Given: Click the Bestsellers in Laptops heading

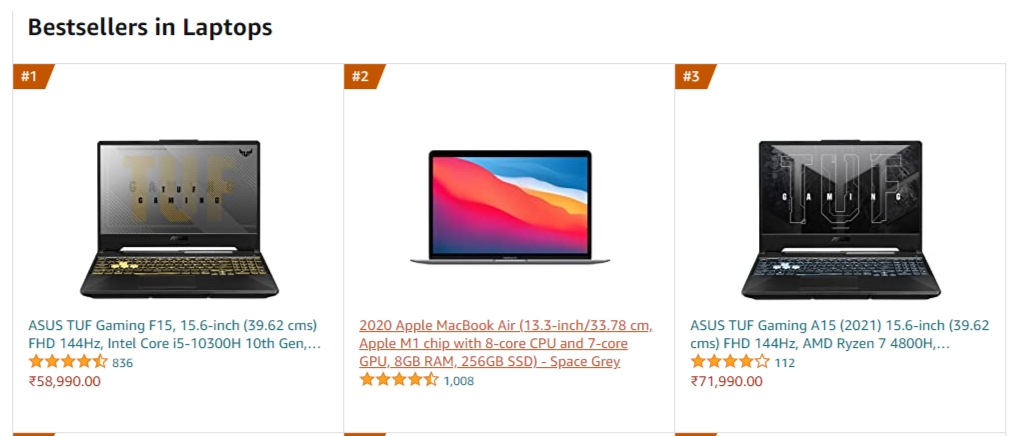Looking at the screenshot, I should 150,27.
